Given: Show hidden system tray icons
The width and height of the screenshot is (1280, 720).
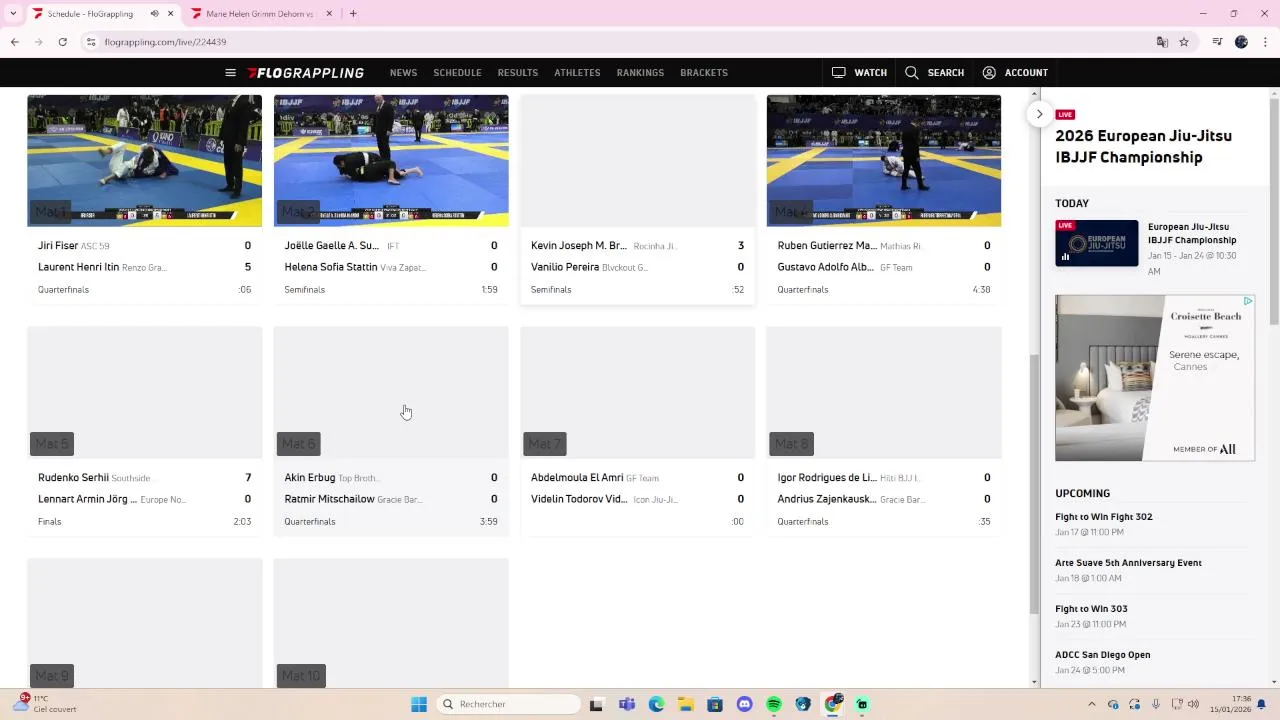Looking at the screenshot, I should (1091, 704).
